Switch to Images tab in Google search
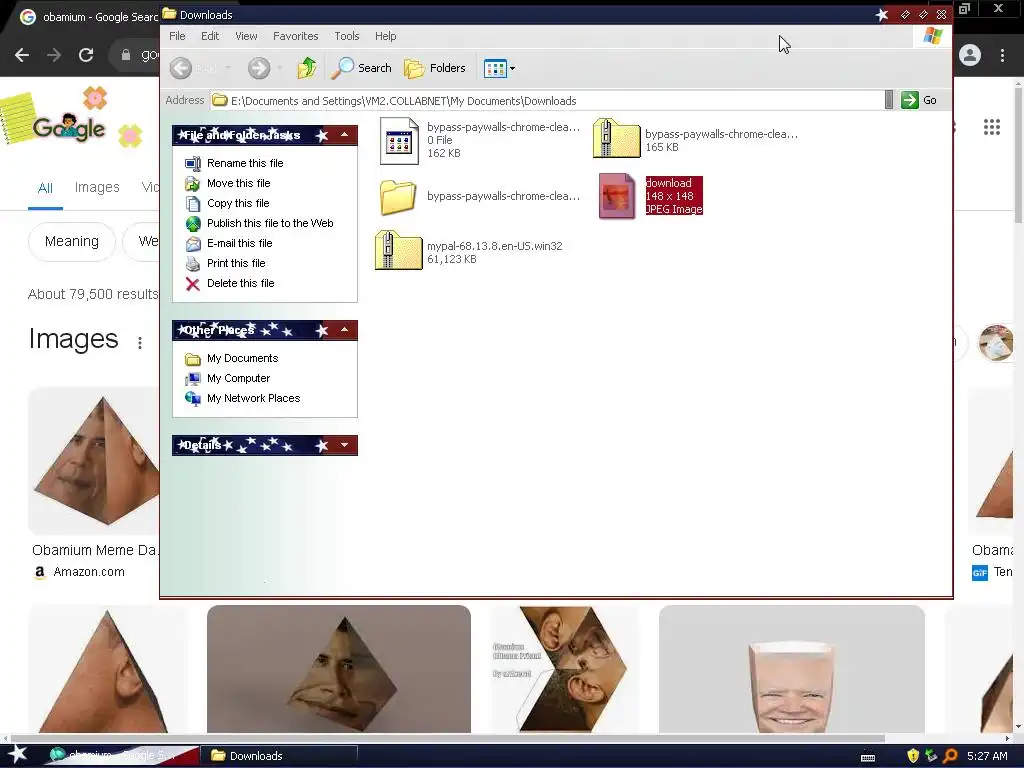 pos(97,187)
